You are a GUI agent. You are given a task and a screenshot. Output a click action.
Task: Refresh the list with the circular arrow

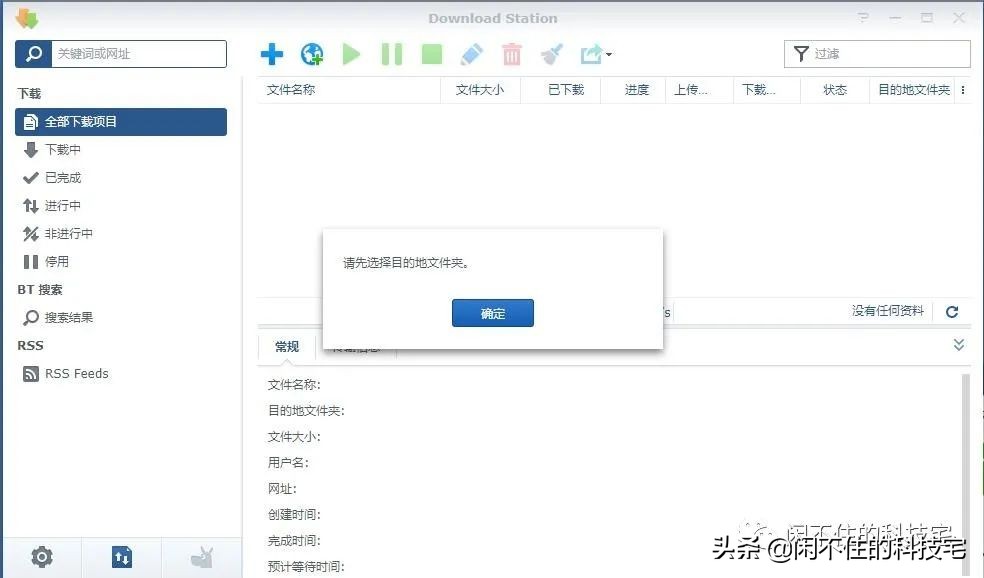(x=951, y=311)
